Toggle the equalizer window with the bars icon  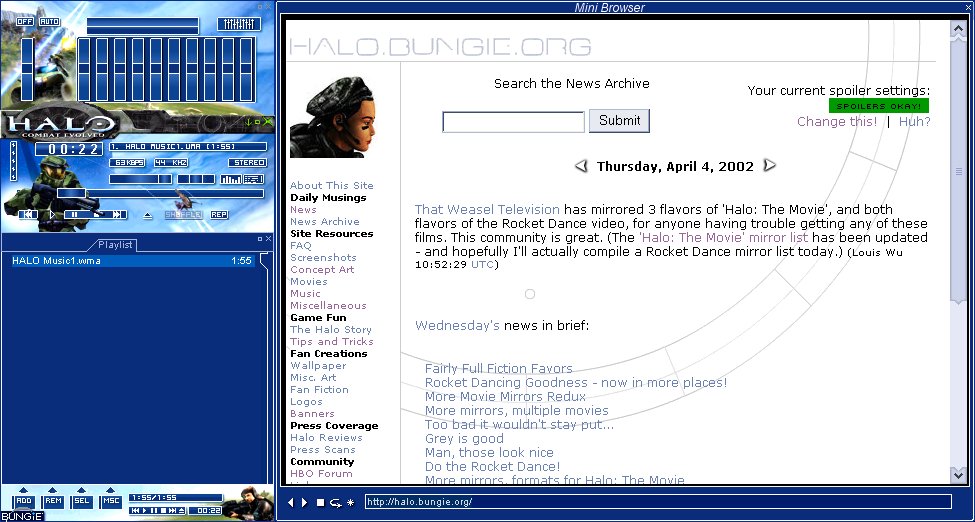231,179
